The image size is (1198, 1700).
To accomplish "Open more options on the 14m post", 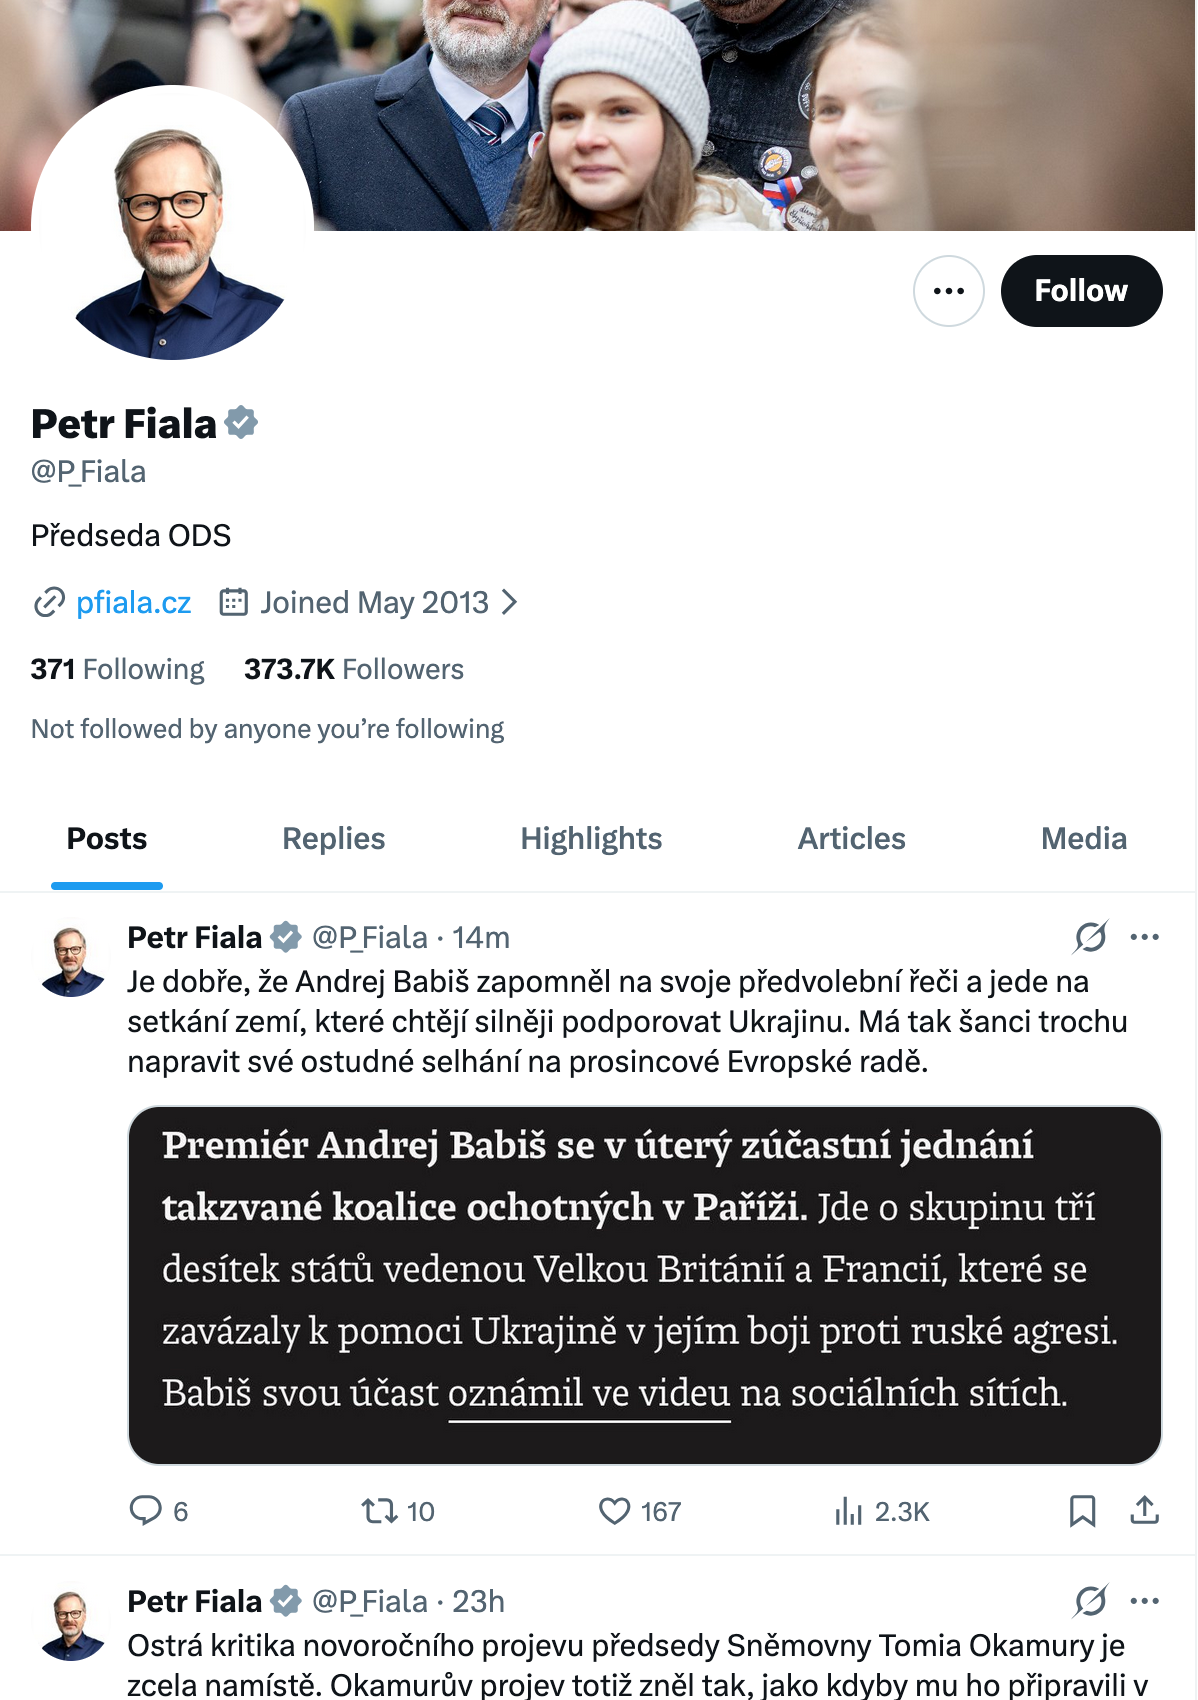I will click(1144, 937).
